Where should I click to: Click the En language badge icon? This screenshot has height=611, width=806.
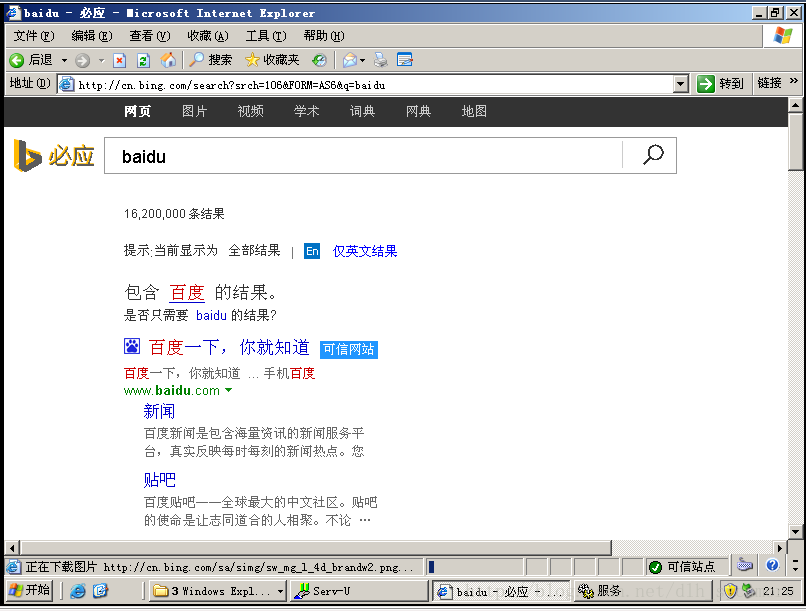pos(312,251)
